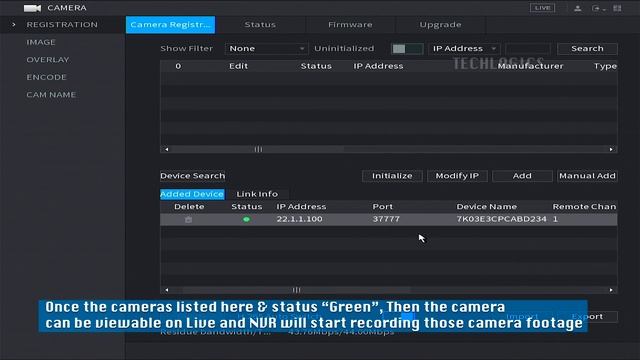This screenshot has height=360, width=640.
Task: Click the Remote Chan column header
Action: (584, 207)
